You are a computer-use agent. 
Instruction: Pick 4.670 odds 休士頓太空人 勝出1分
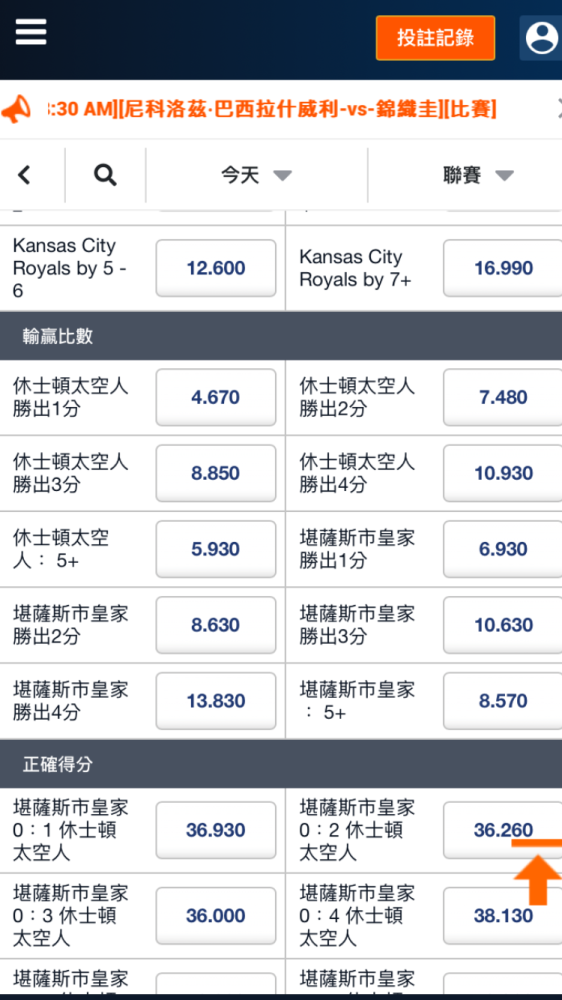216,397
